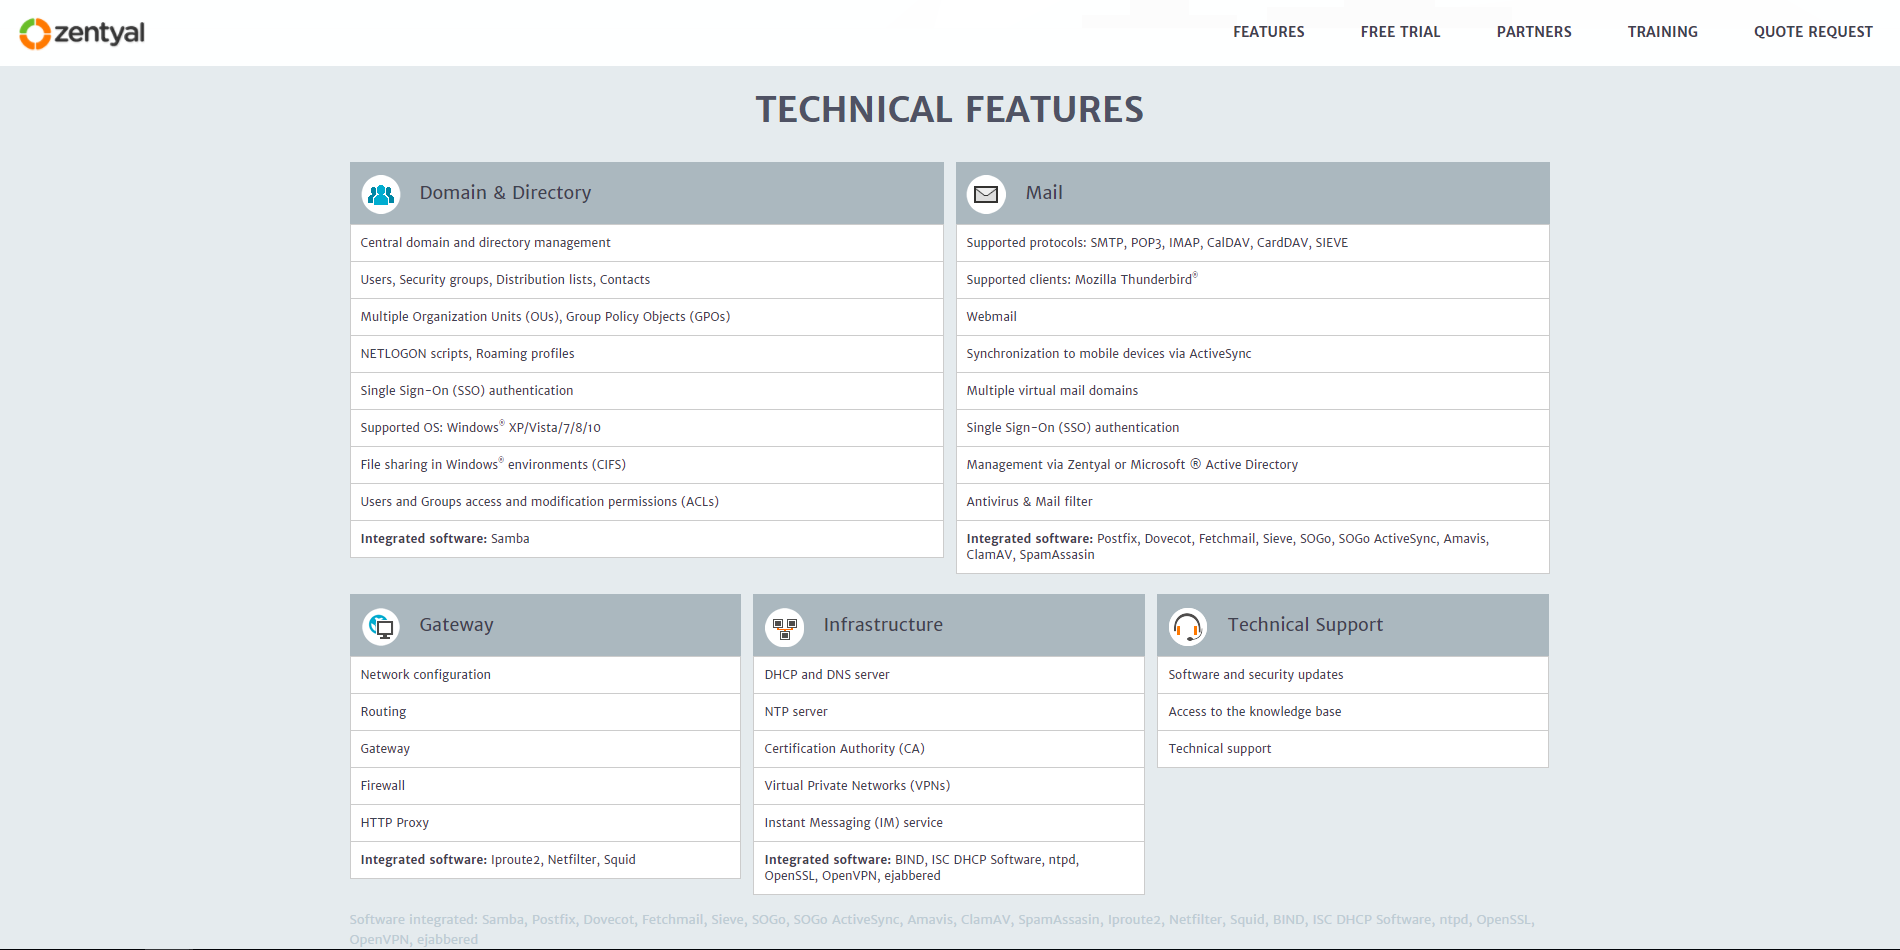The width and height of the screenshot is (1900, 950).
Task: Click the 'Routing' row
Action: pyautogui.click(x=545, y=712)
